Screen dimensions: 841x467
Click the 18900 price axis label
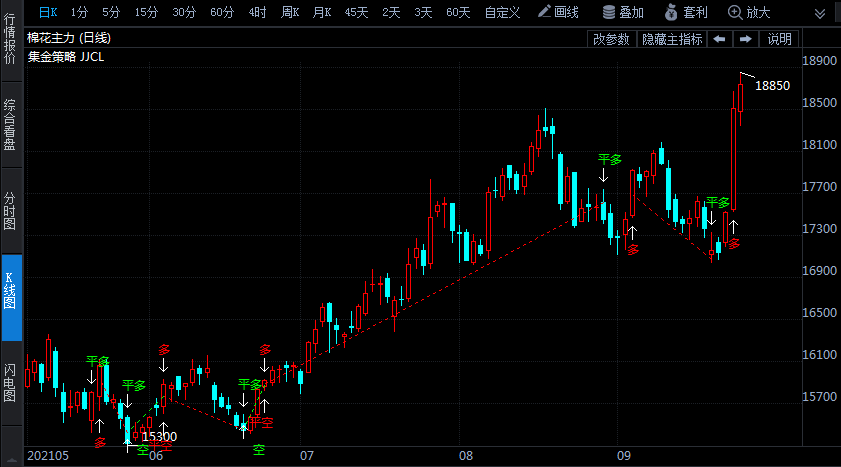pos(819,61)
